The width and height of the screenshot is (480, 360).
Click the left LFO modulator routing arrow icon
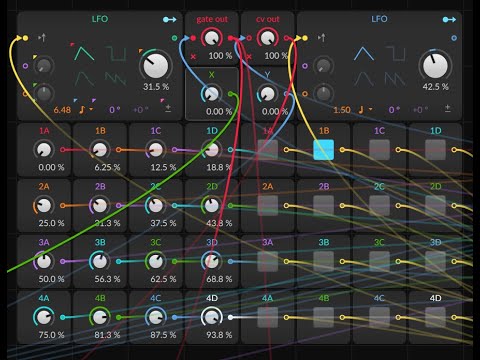(x=170, y=20)
